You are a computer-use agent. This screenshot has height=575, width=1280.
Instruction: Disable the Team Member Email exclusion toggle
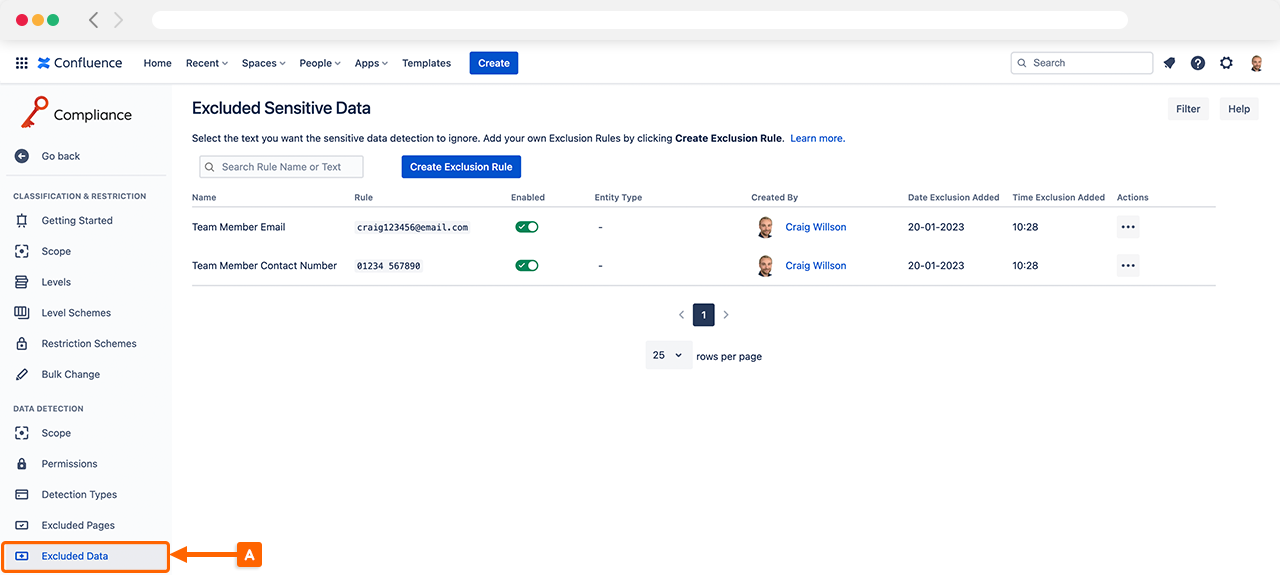click(x=527, y=227)
